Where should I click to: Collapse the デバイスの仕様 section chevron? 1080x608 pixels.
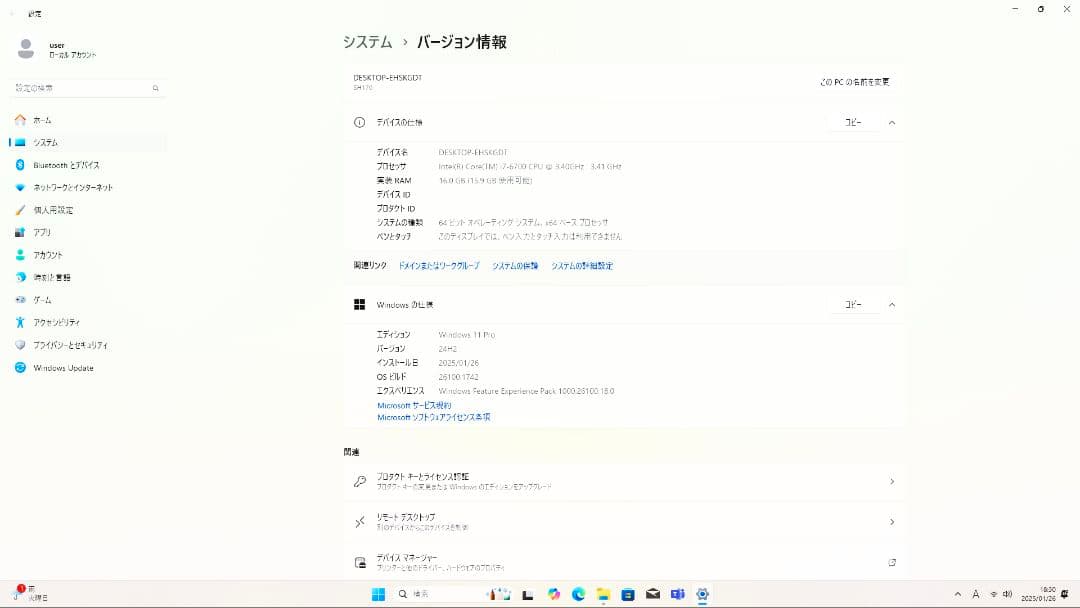pos(890,122)
